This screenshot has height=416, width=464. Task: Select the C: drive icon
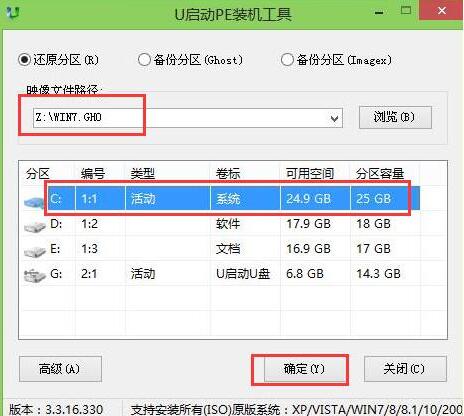pyautogui.click(x=35, y=202)
